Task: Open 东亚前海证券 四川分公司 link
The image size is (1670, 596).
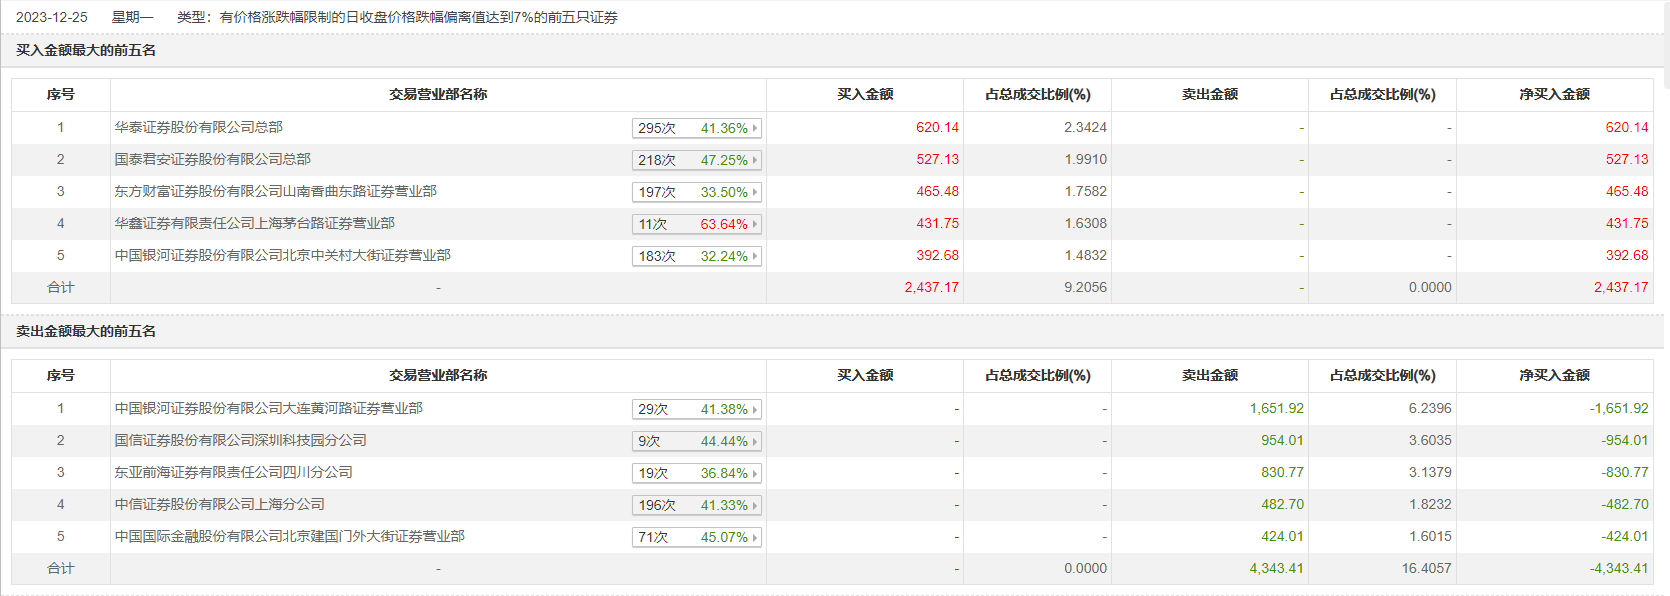Action: coord(234,472)
